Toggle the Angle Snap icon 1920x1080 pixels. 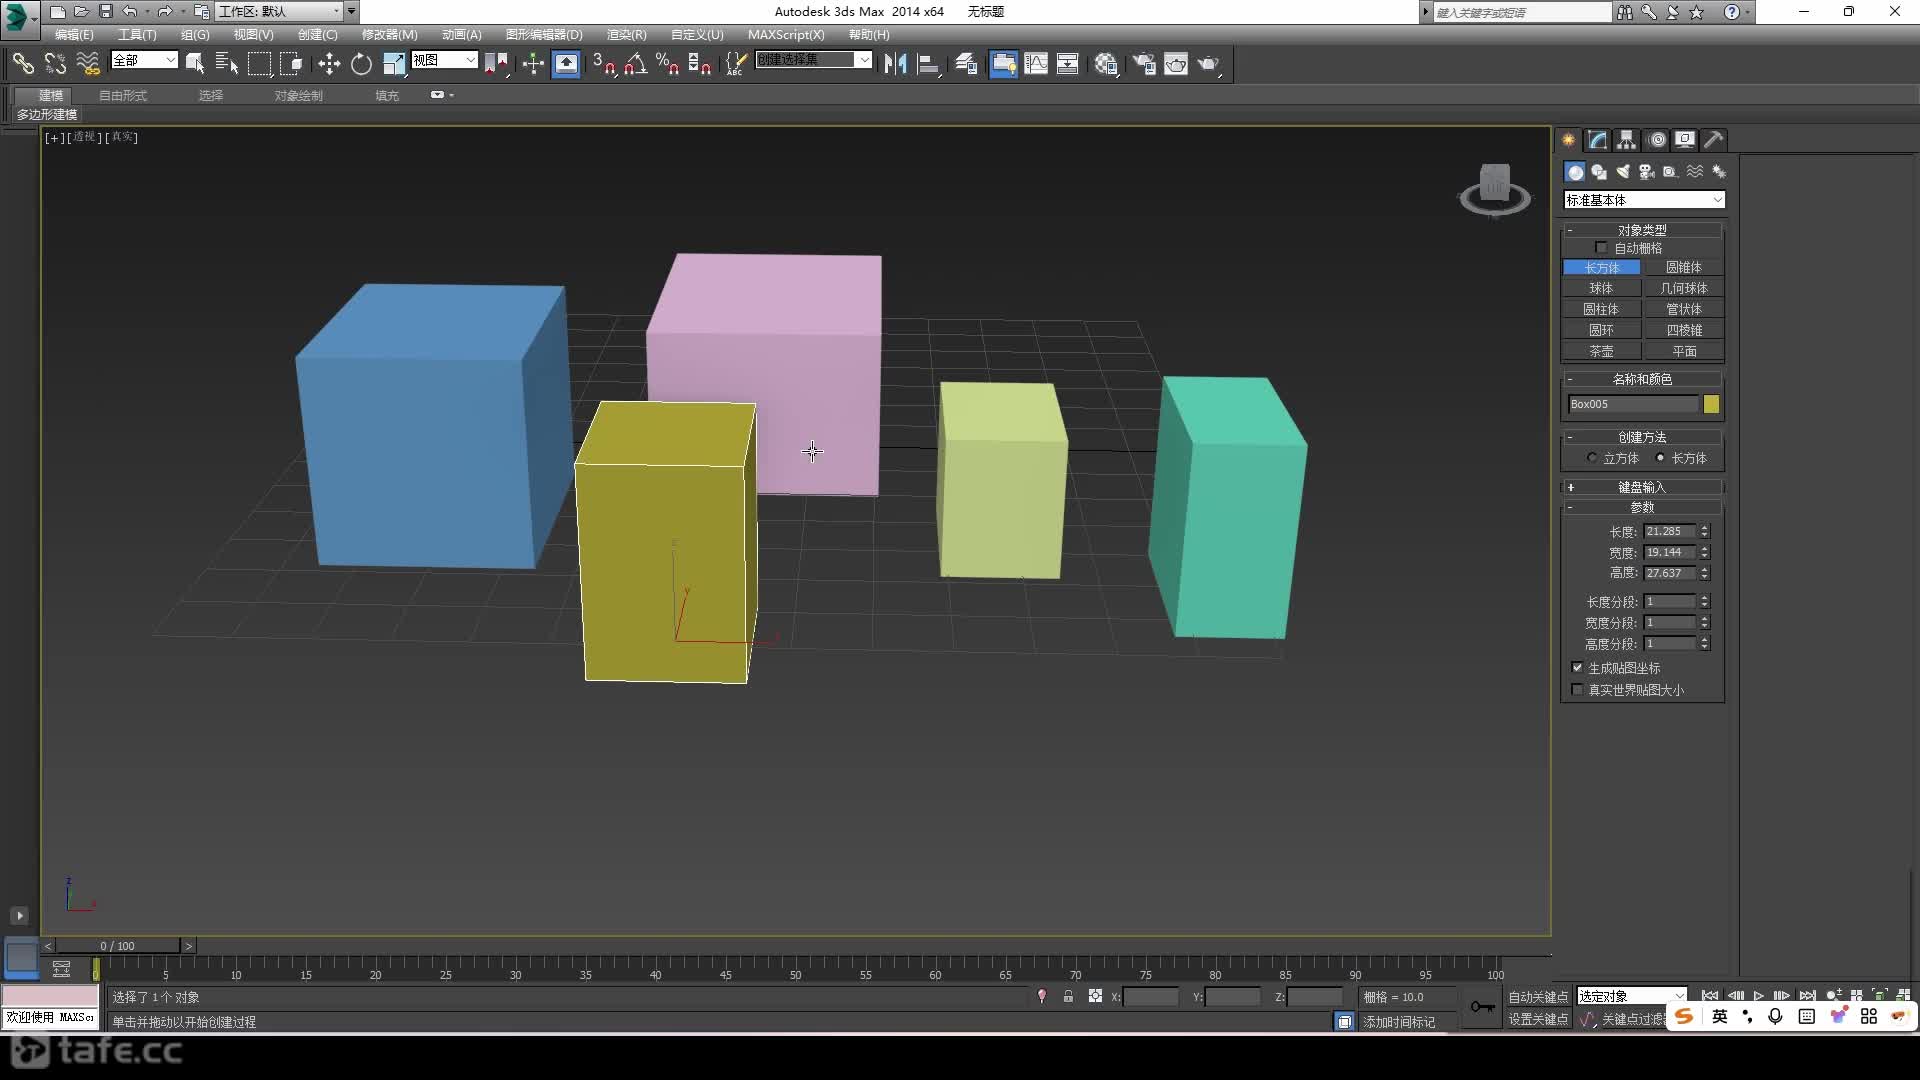pos(635,64)
